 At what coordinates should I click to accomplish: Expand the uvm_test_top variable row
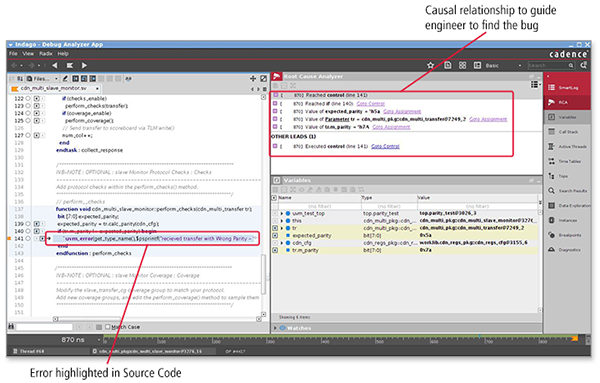pos(282,213)
